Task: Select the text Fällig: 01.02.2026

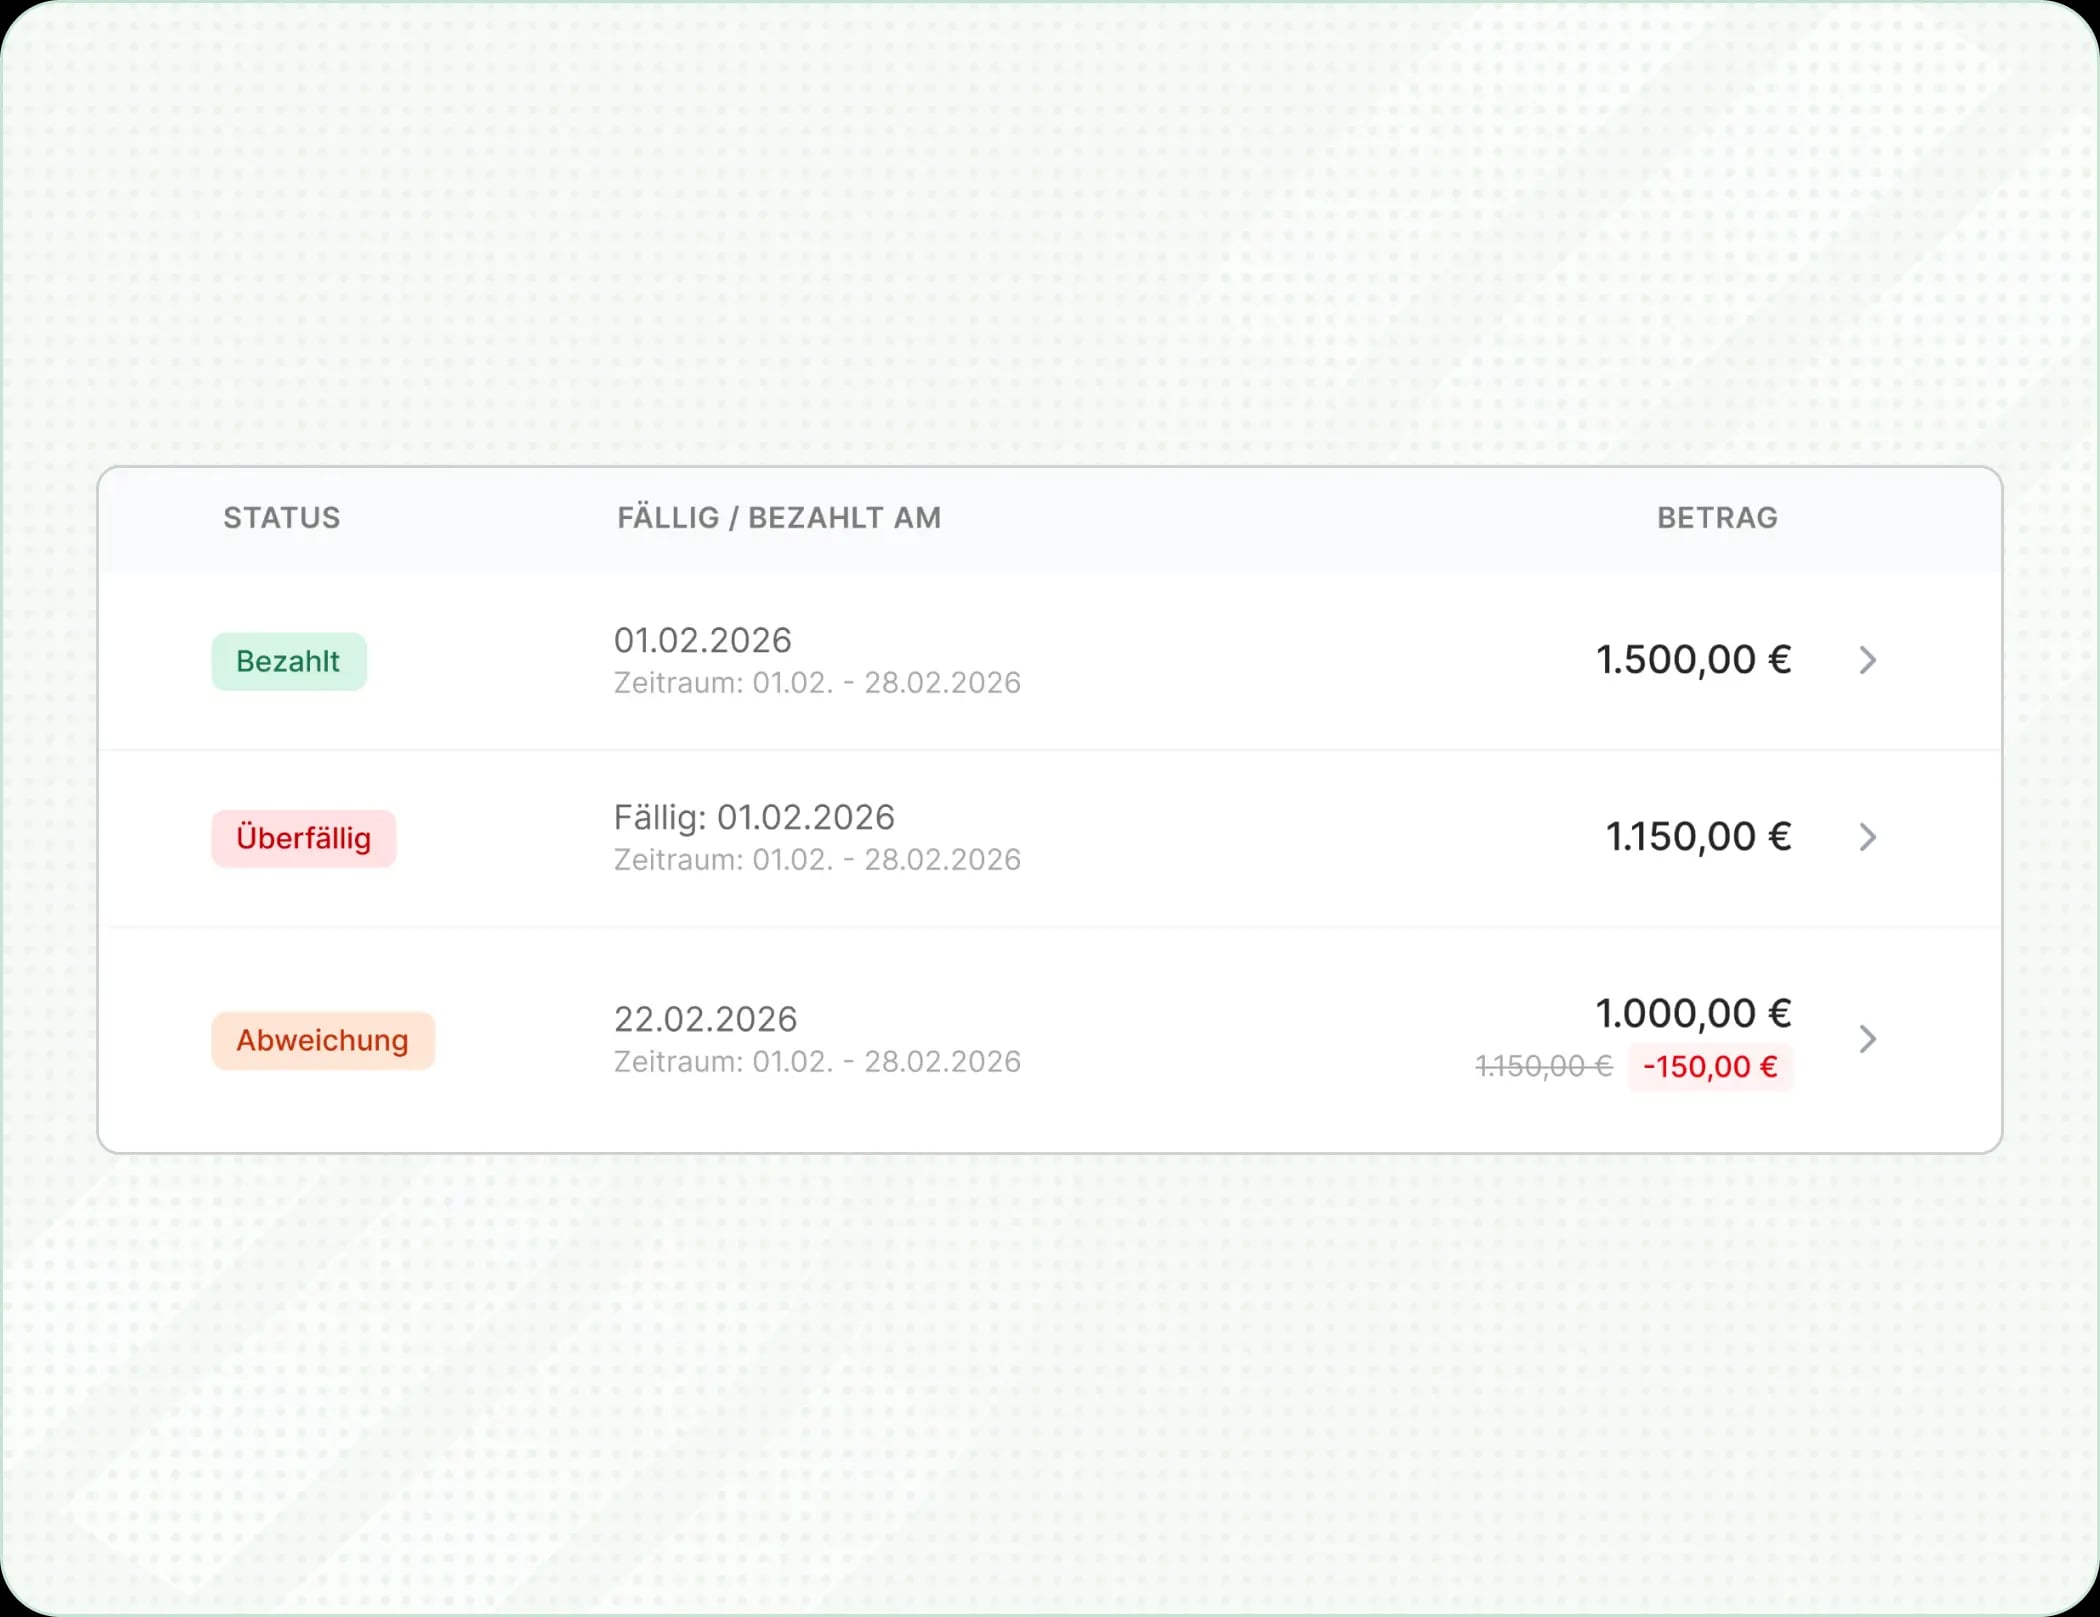Action: 754,817
